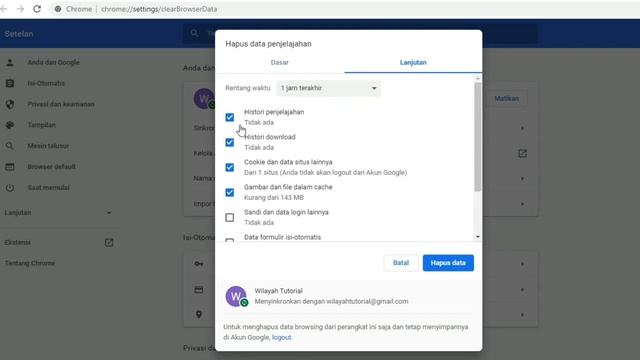Reload the page with the refresh icon

click(x=37, y=9)
